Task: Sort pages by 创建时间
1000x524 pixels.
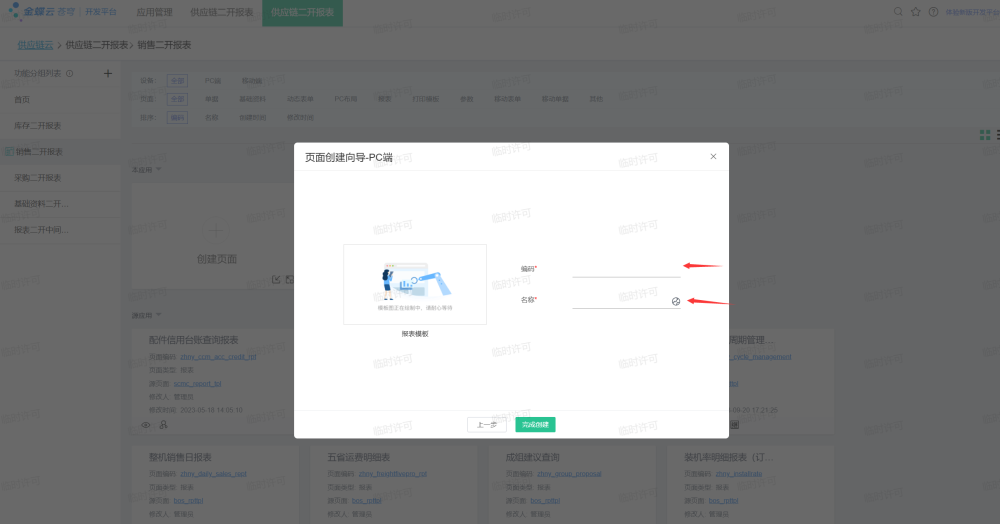Action: [x=253, y=117]
